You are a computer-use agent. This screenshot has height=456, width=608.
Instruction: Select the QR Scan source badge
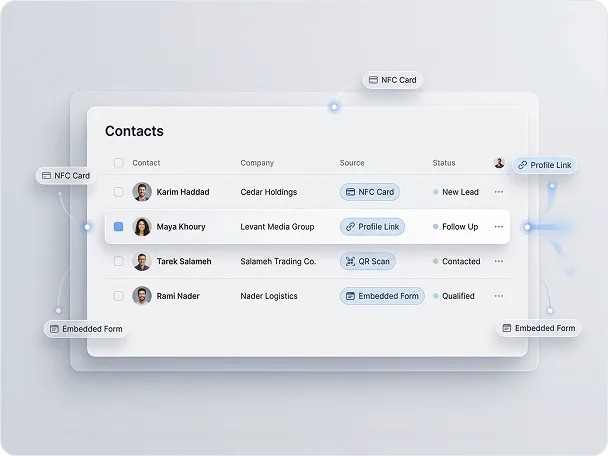click(x=368, y=261)
